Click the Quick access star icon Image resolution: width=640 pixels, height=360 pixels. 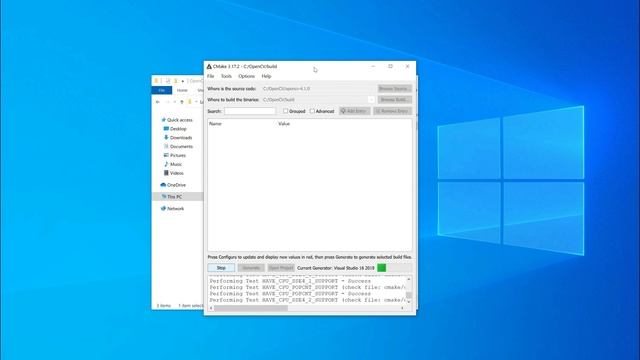163,120
